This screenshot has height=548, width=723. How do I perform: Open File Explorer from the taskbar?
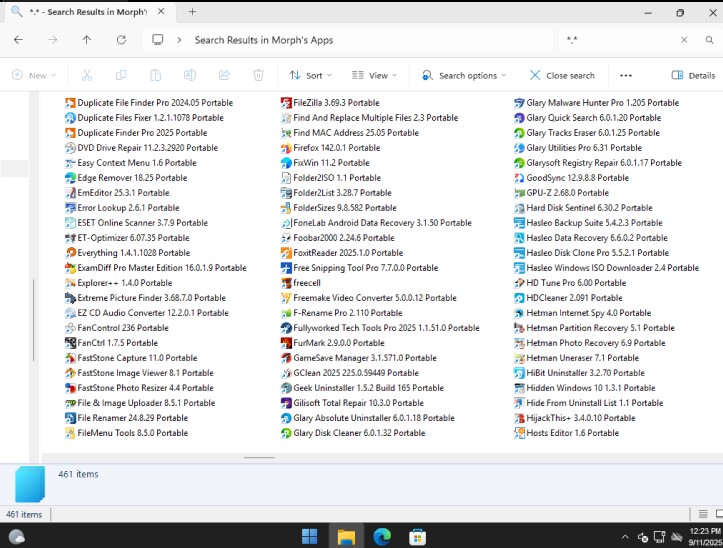click(x=346, y=536)
